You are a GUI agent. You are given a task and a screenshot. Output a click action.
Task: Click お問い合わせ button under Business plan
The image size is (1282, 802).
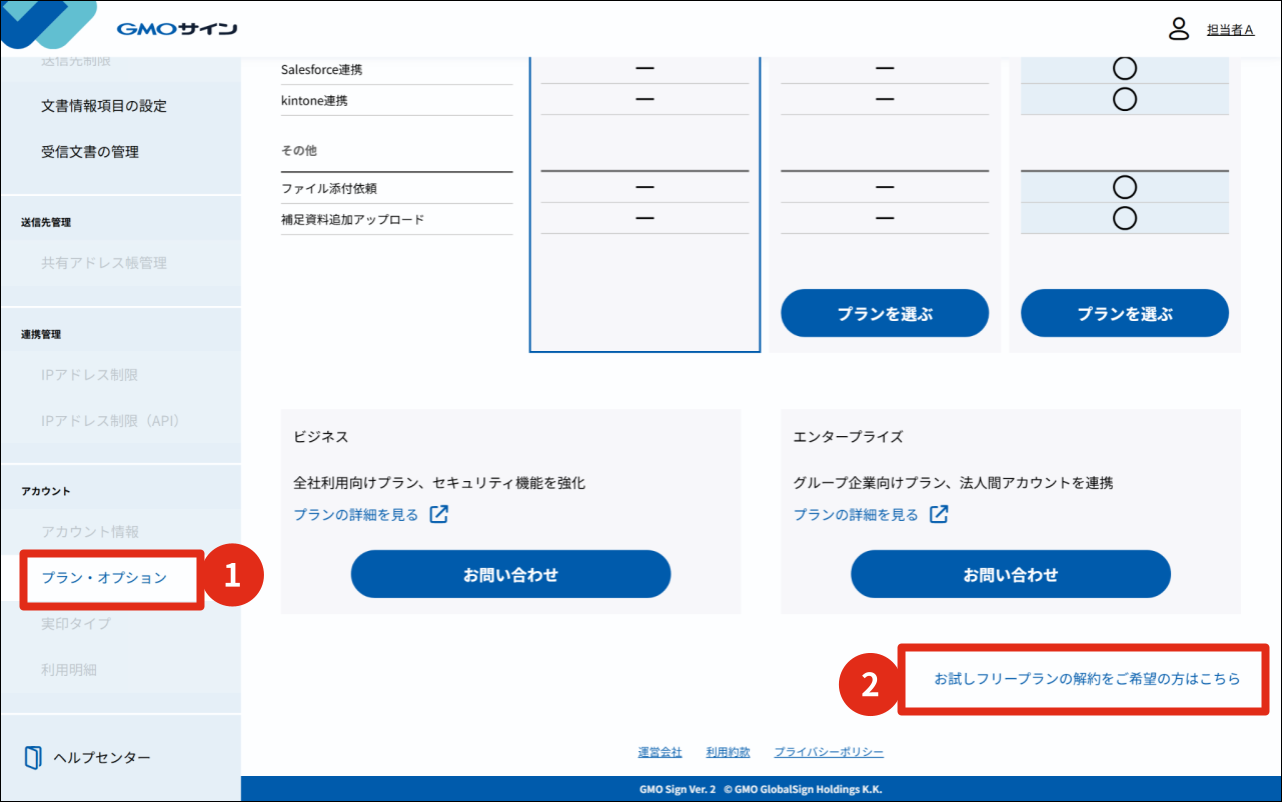pos(510,575)
